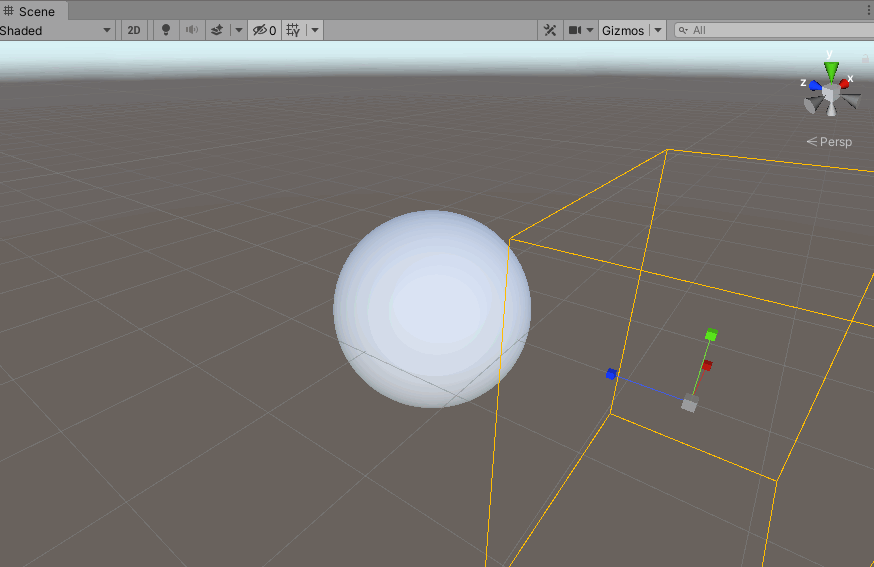The width and height of the screenshot is (874, 567).
Task: Click the blue Z axis cone
Action: tap(815, 86)
